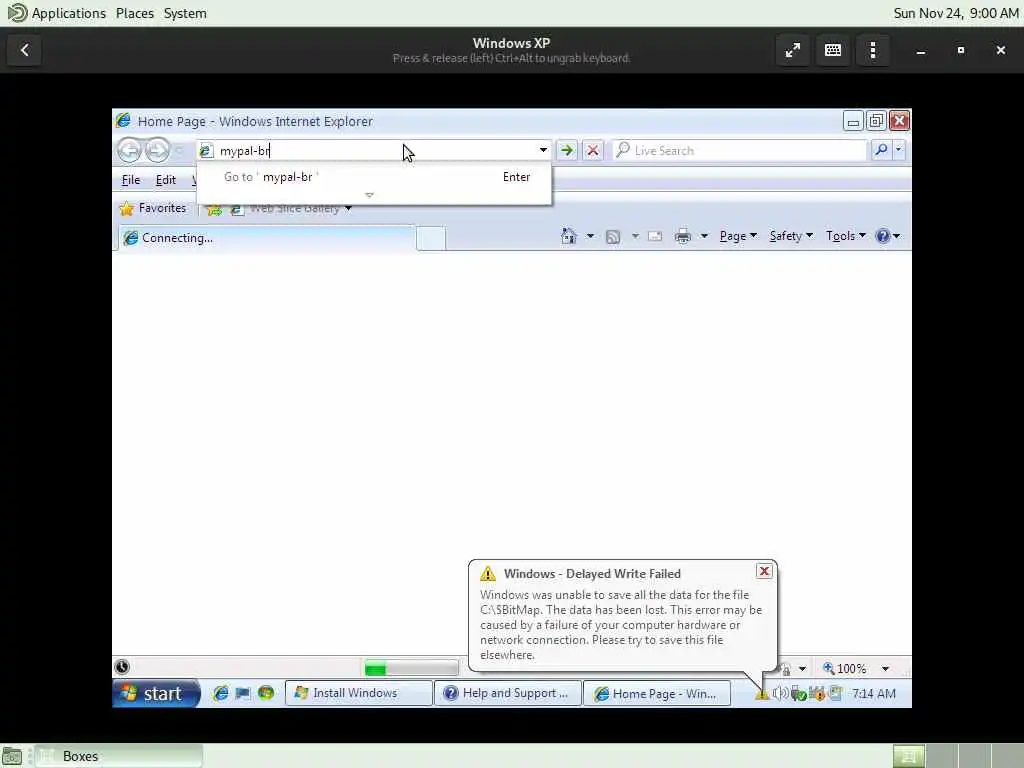Viewport: 1024px width, 768px height.
Task: Open the Windows XP start menu
Action: [x=157, y=694]
